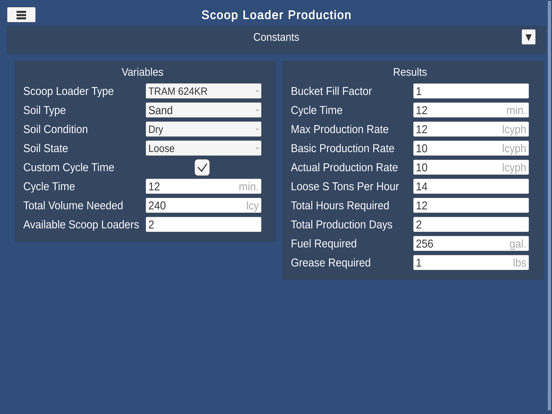Click the Custom Cycle Time label
The image size is (552, 414).
pos(69,168)
